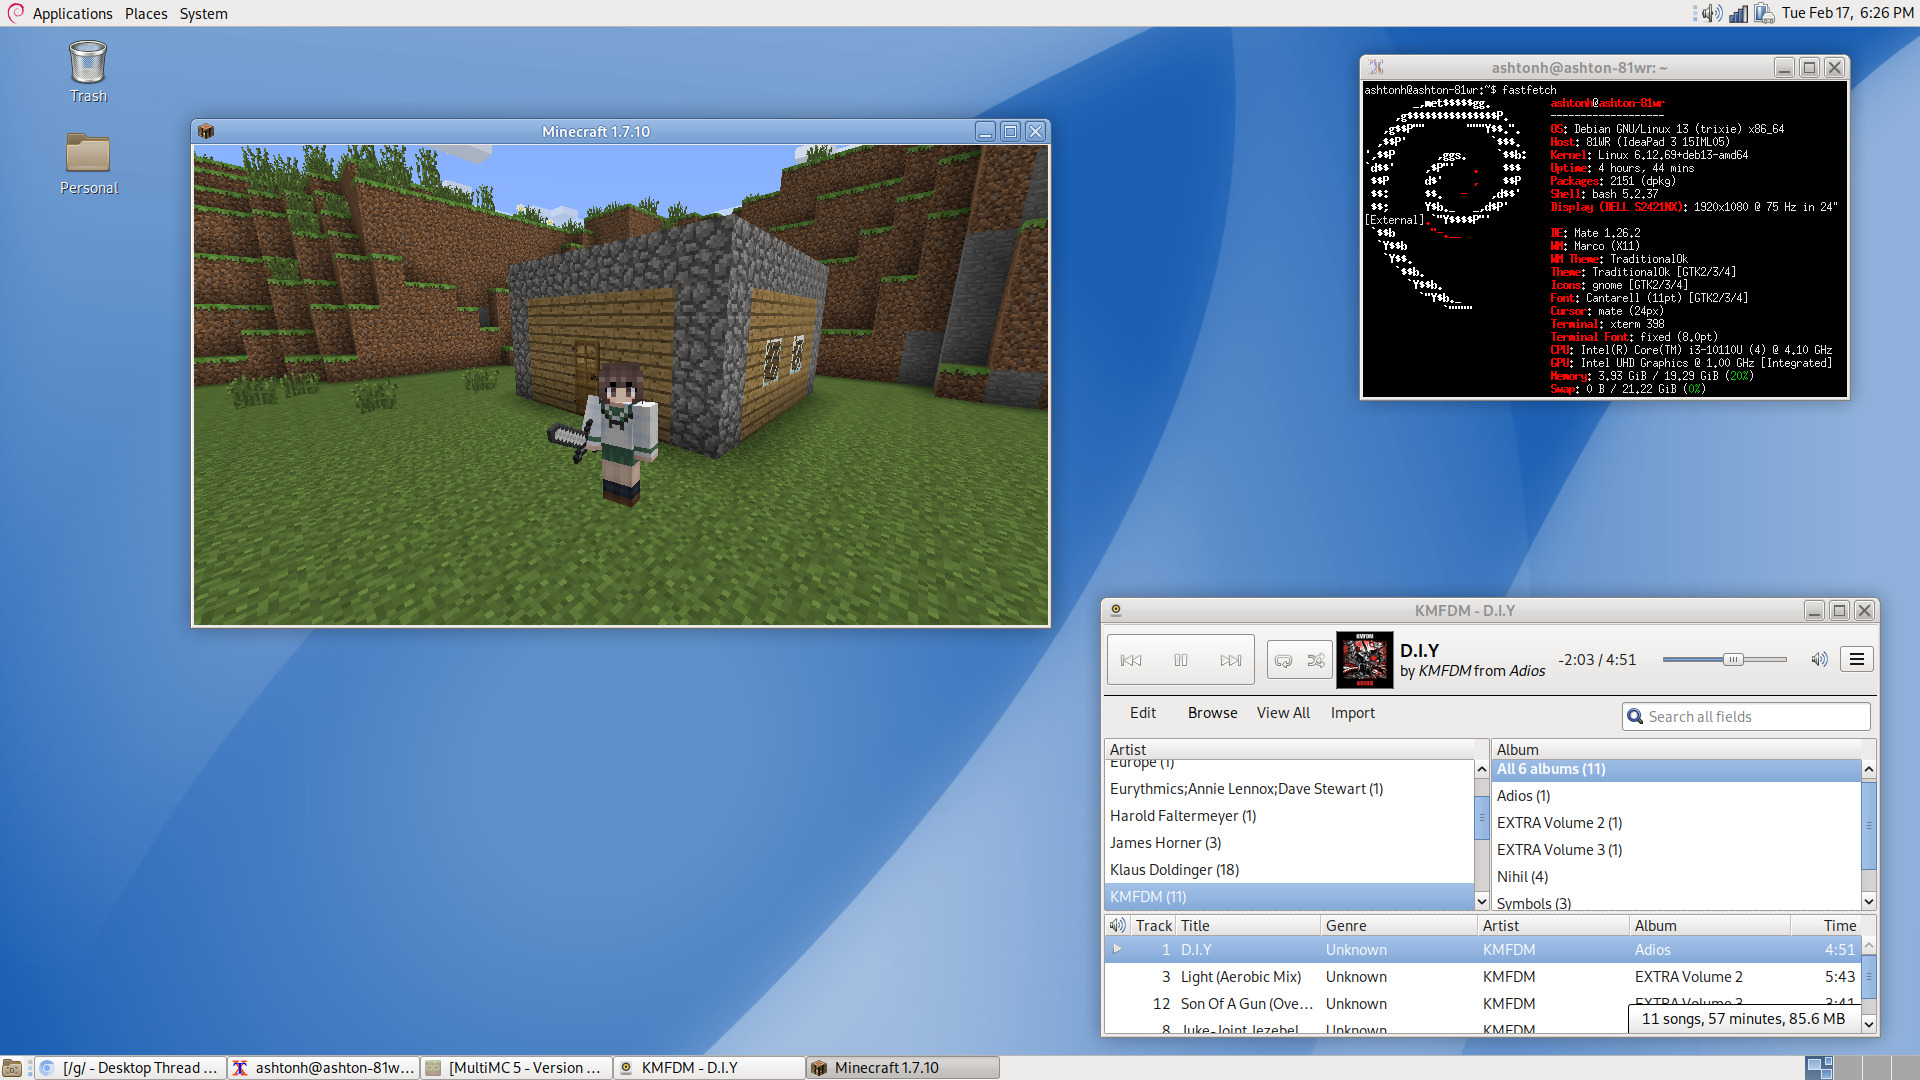
Task: Pause the playing D.I.Y song
Action: (x=1181, y=660)
